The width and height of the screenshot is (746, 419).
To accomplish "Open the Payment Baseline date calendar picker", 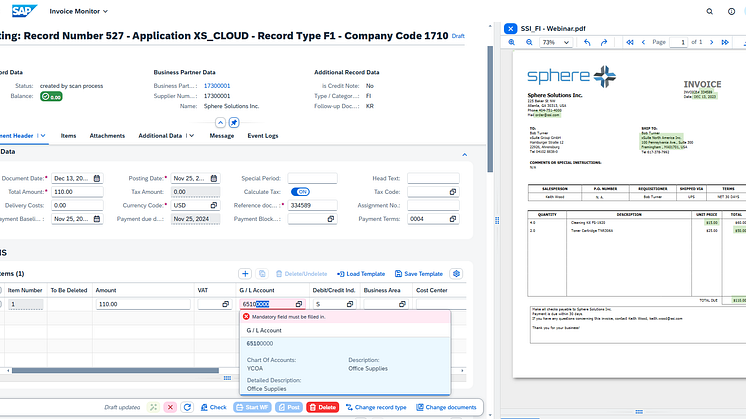I will [x=97, y=219].
